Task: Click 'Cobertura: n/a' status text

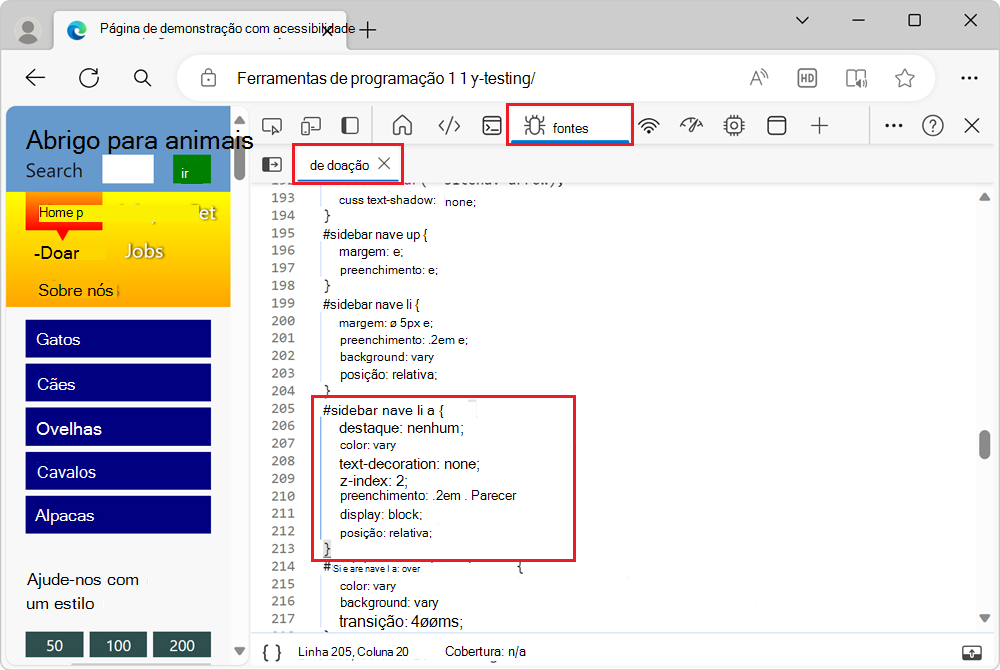Action: 485,652
